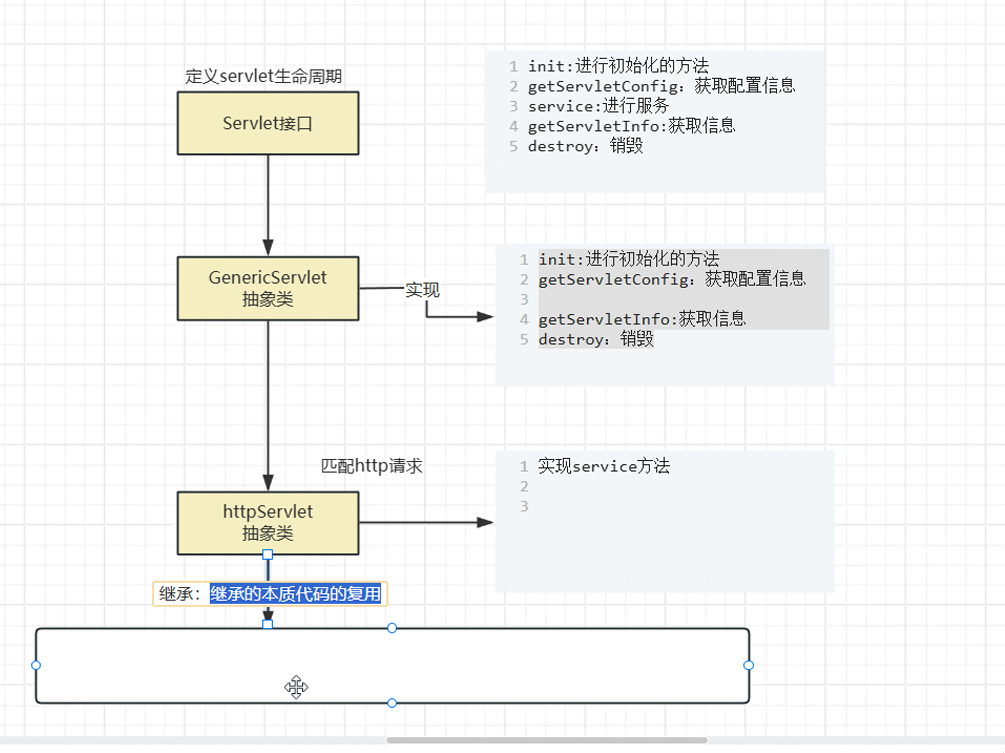
Task: Click 'init:进行初始化的方法' in the middle code block
Action: pyautogui.click(x=629, y=259)
